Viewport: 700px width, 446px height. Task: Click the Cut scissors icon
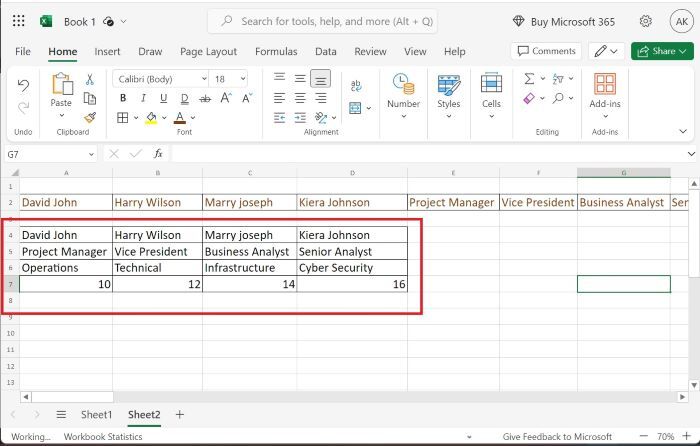[x=90, y=79]
